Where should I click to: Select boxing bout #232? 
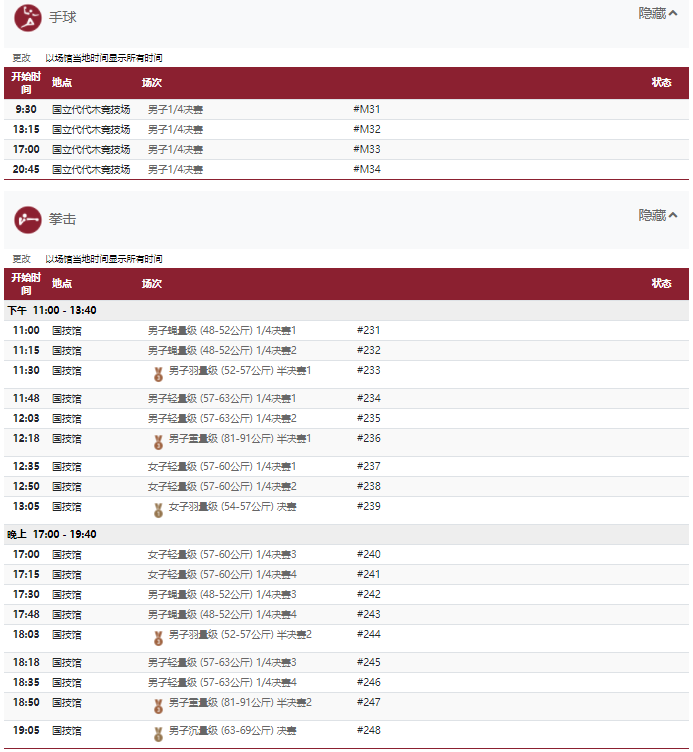click(x=346, y=351)
